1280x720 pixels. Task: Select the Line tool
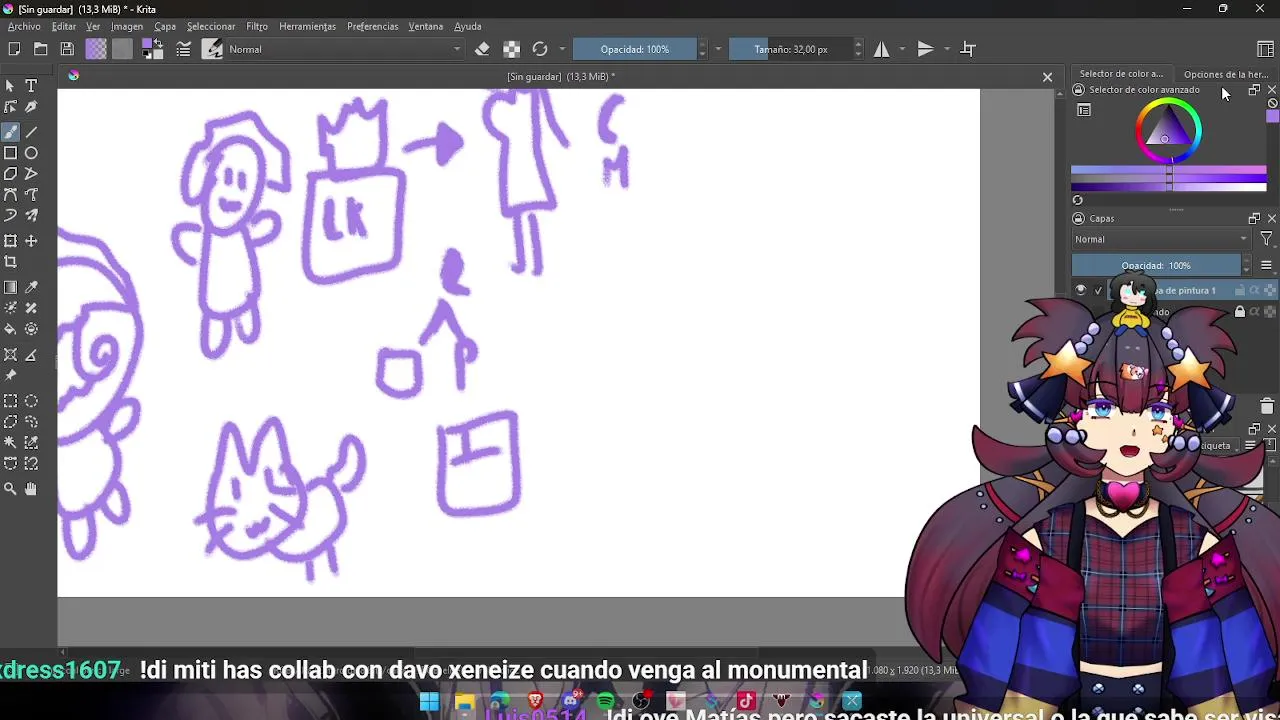[x=31, y=132]
